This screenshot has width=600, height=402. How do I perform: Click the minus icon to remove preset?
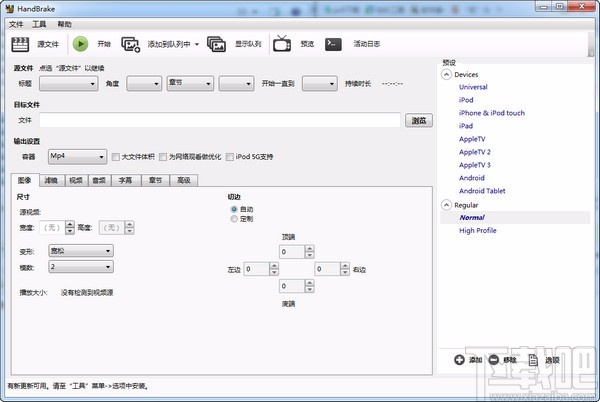tap(494, 360)
